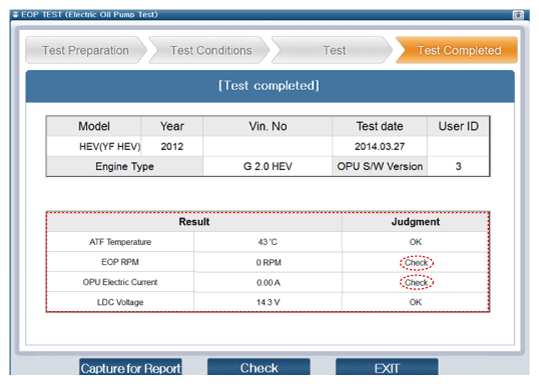Click the title bar camera icon
The height and width of the screenshot is (384, 539).
coord(518,15)
